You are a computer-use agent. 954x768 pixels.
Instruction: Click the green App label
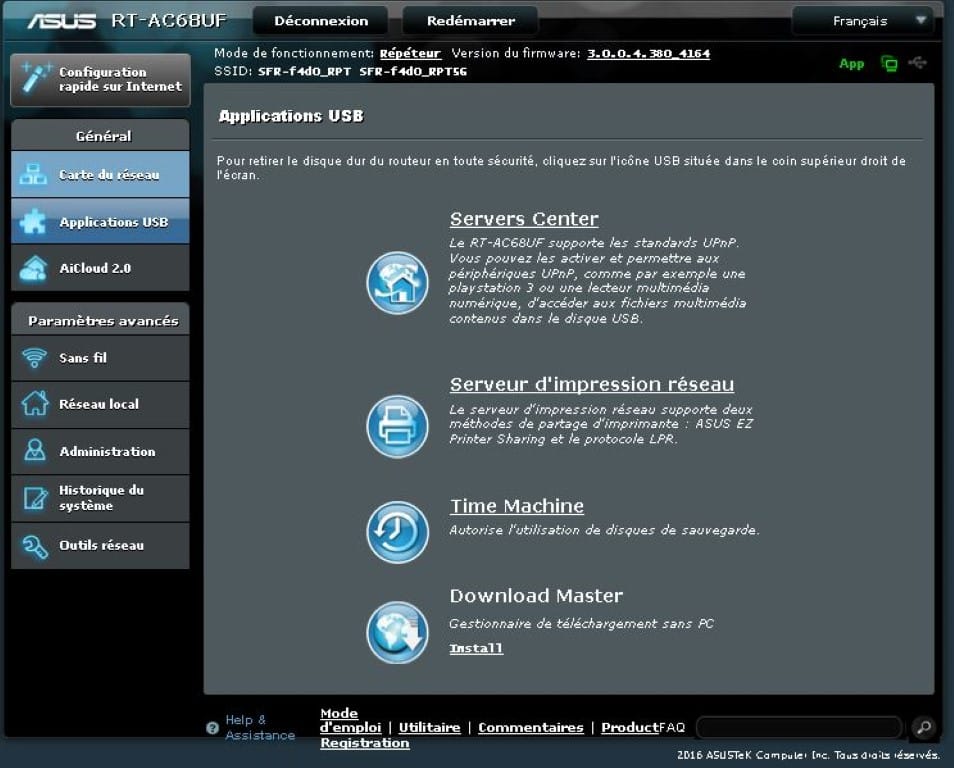(851, 64)
